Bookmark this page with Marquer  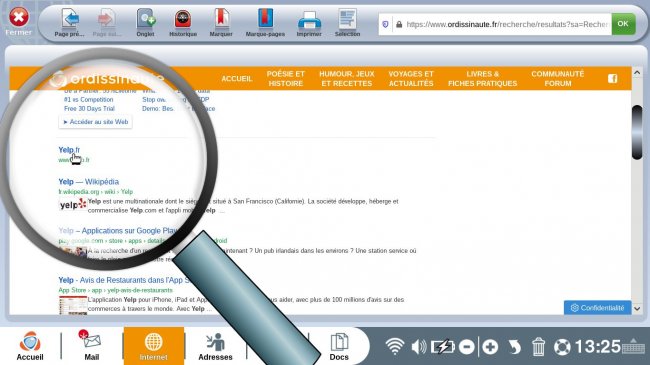(221, 23)
